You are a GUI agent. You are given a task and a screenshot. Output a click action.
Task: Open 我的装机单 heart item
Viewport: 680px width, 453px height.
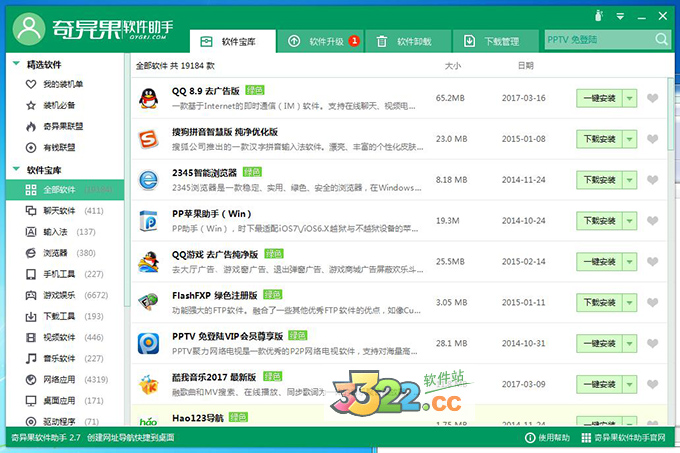click(55, 84)
